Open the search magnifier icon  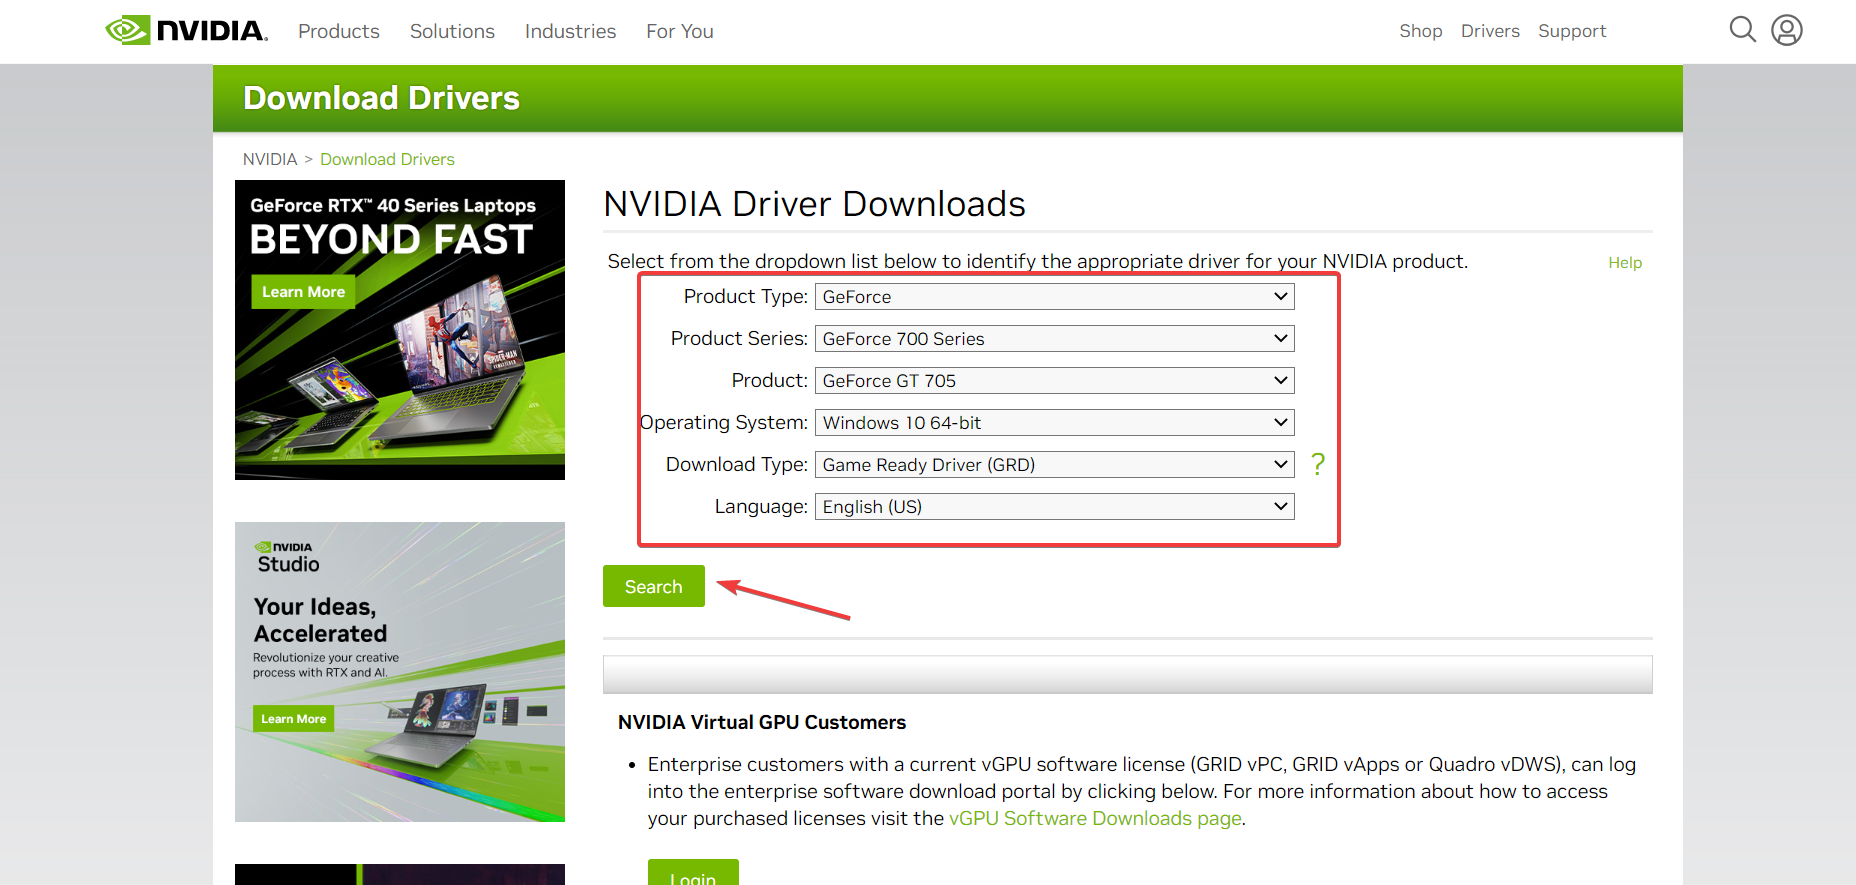[1742, 30]
